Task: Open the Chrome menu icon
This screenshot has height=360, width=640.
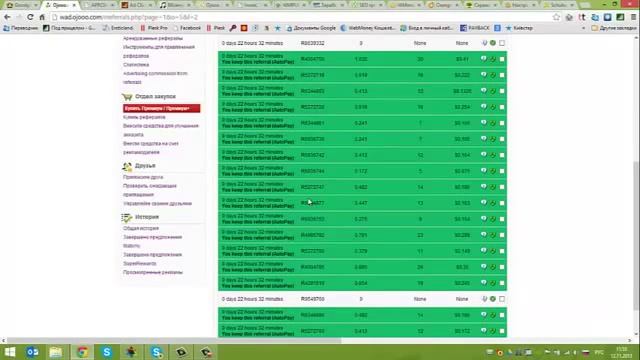Action: coord(633,17)
